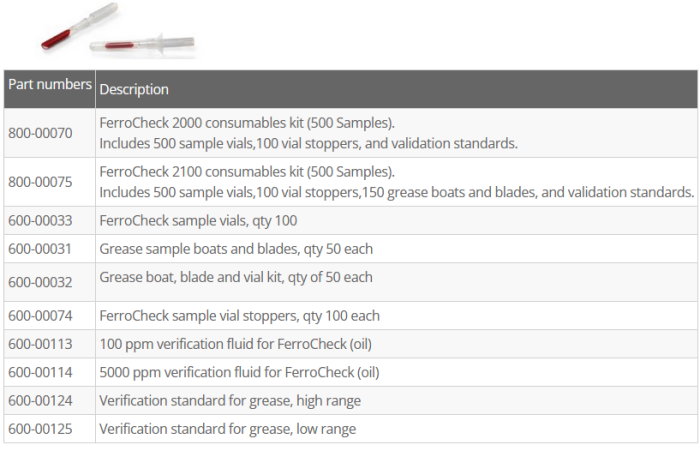Select part number 600-00113
Screen dimensions: 700x451
tap(40, 344)
